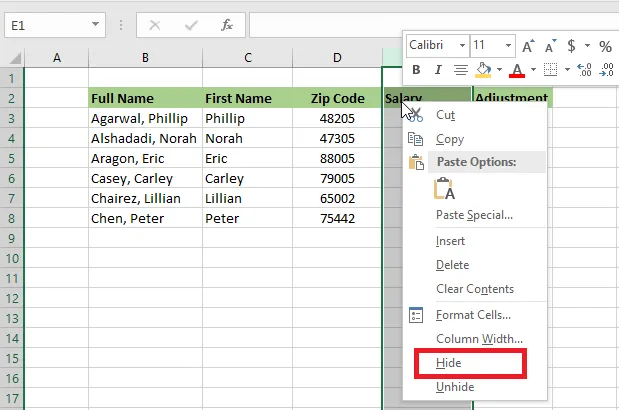Click cell Agarwal, Phillip
The image size is (619, 410).
[x=146, y=118]
